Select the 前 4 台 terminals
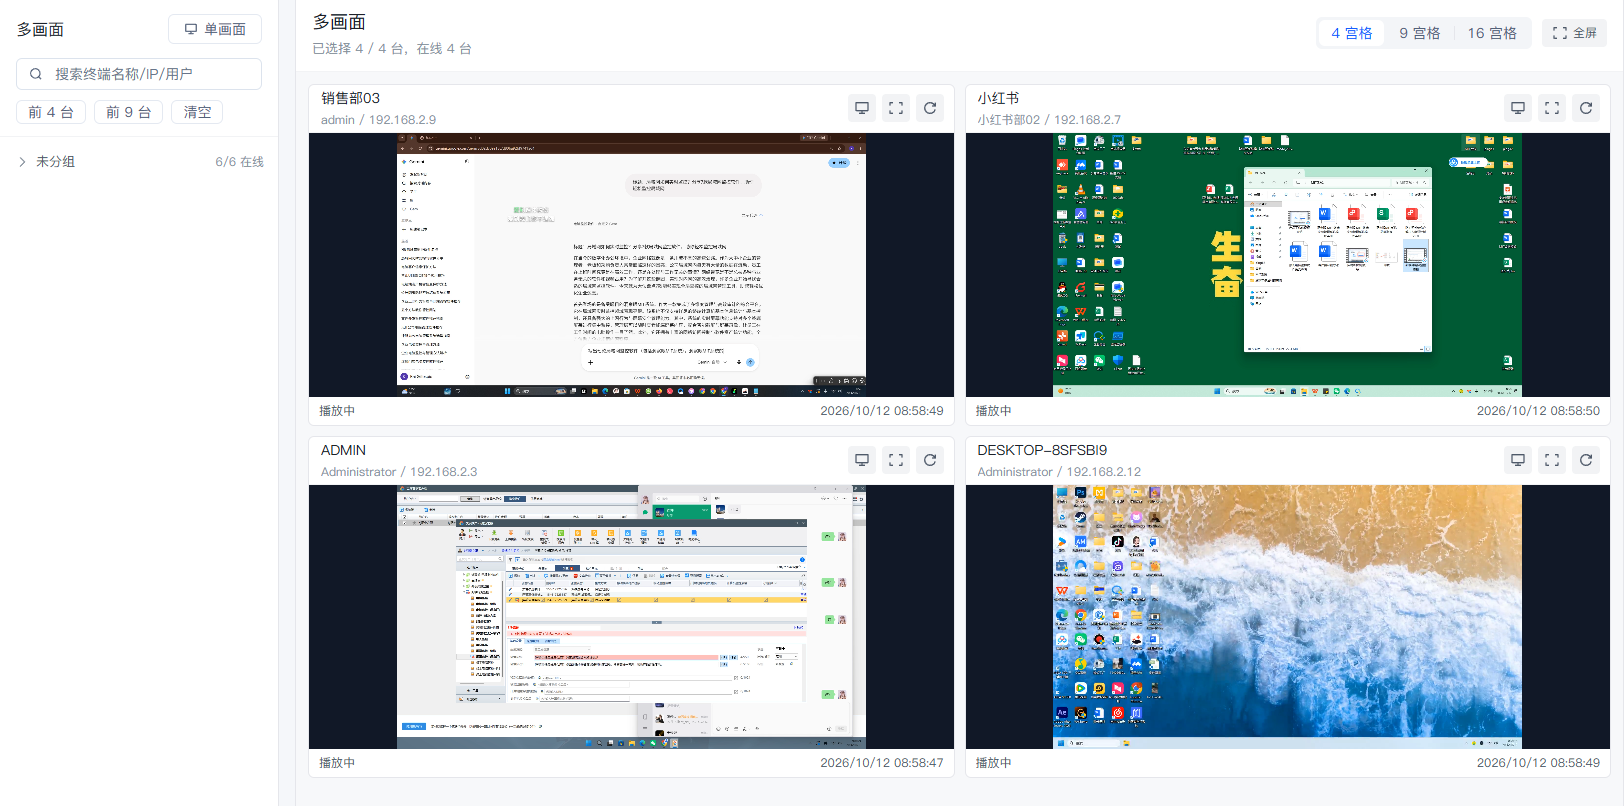 pyautogui.click(x=51, y=112)
